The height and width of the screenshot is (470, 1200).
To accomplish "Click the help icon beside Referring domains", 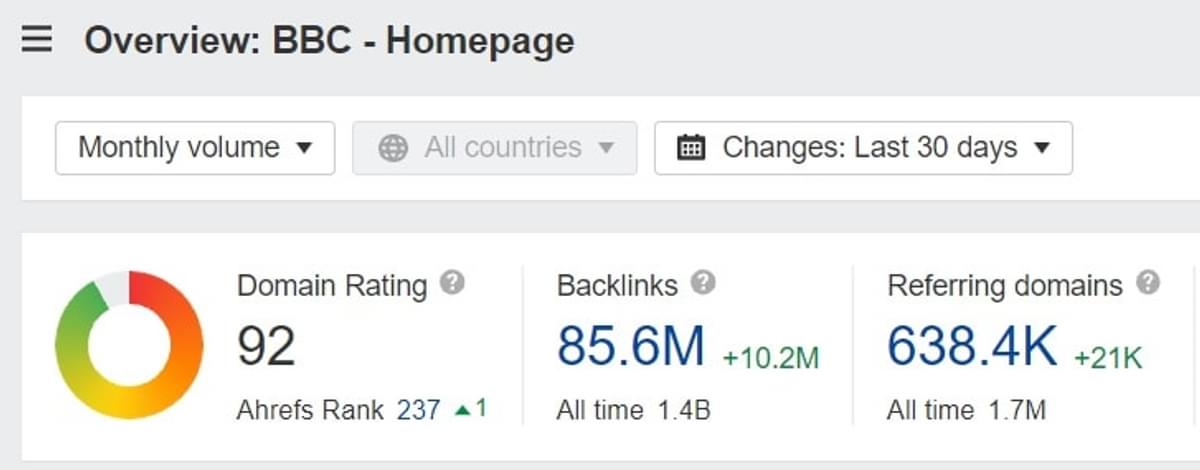I will [1148, 284].
